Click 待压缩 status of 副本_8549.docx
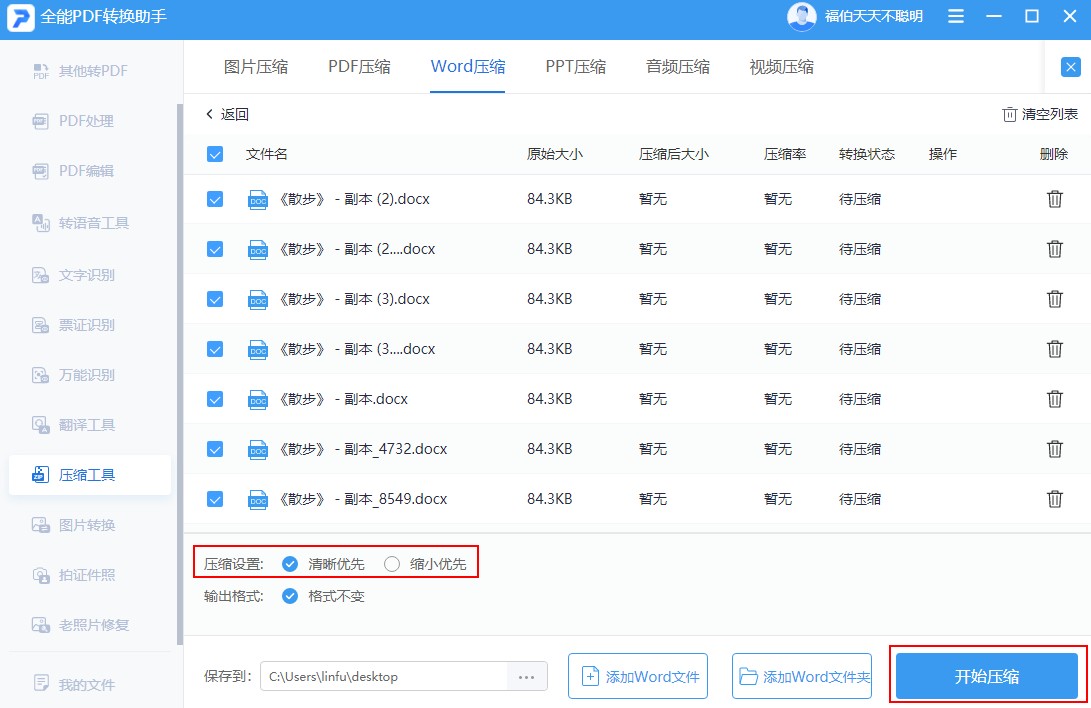This screenshot has width=1091, height=708. (x=860, y=499)
